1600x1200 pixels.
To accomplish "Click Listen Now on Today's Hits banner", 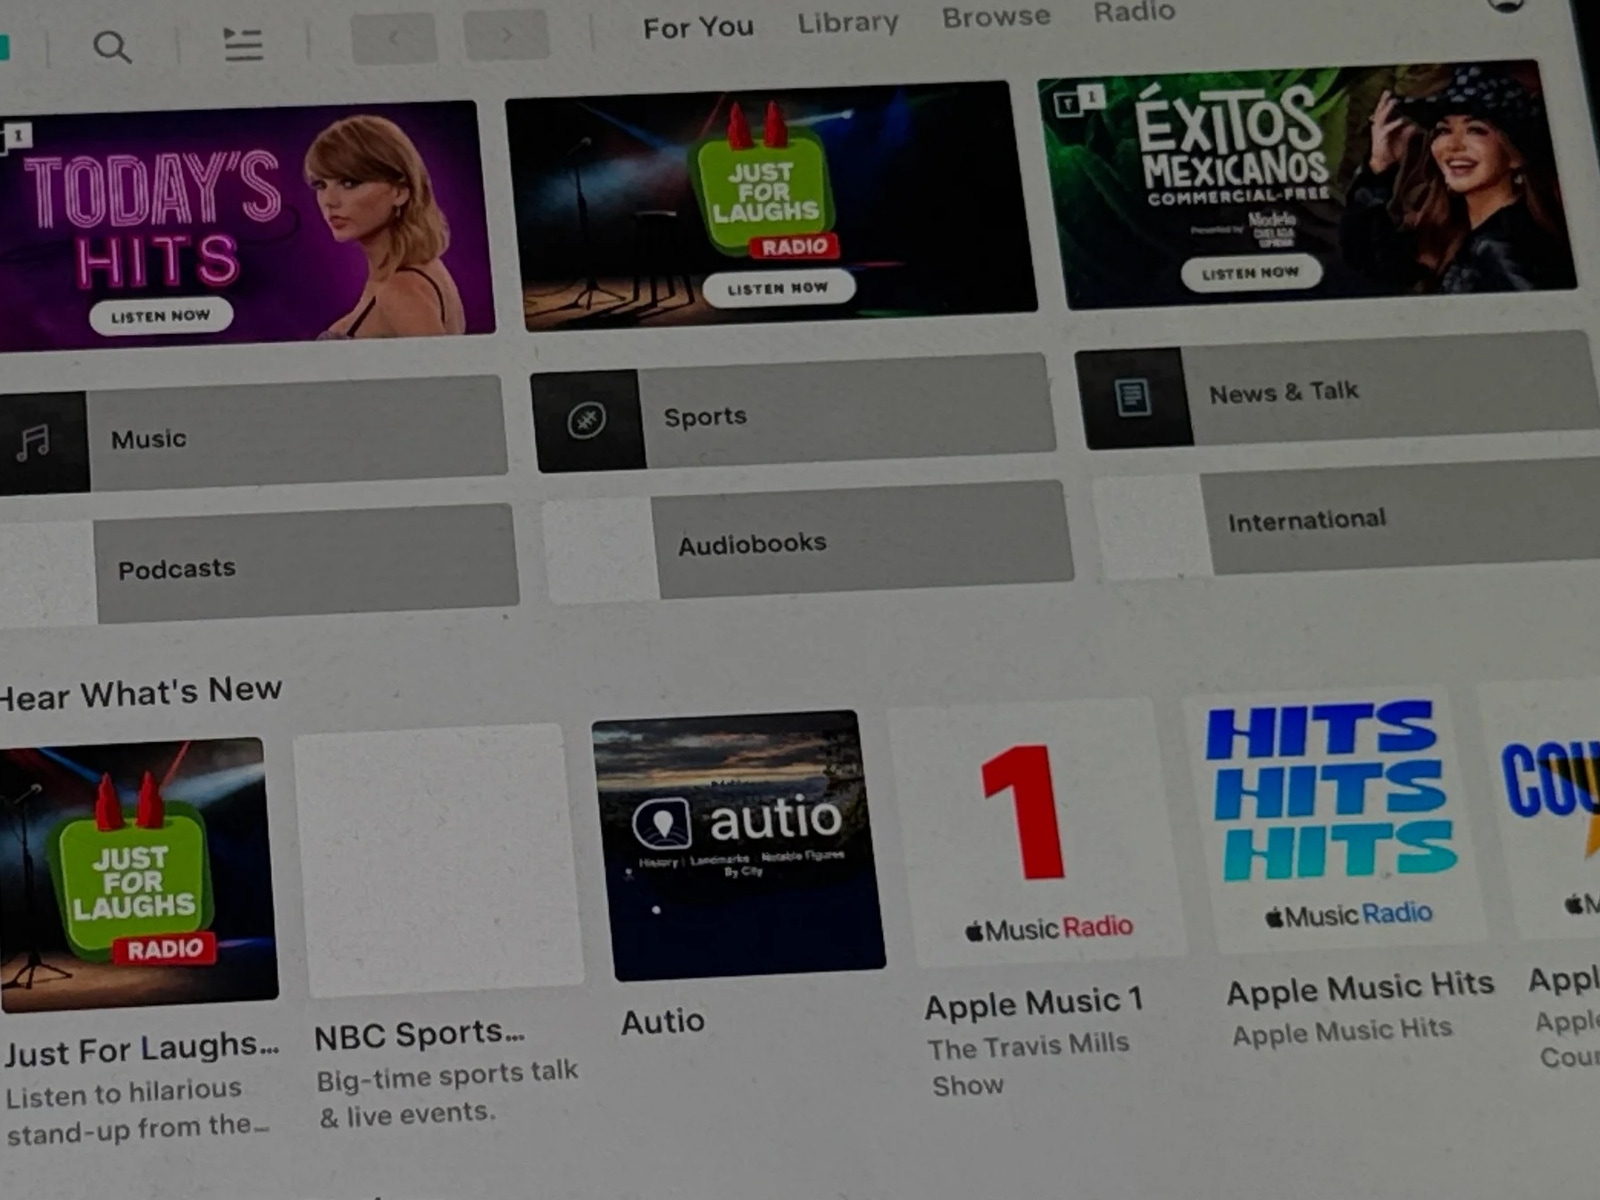I will (161, 316).
